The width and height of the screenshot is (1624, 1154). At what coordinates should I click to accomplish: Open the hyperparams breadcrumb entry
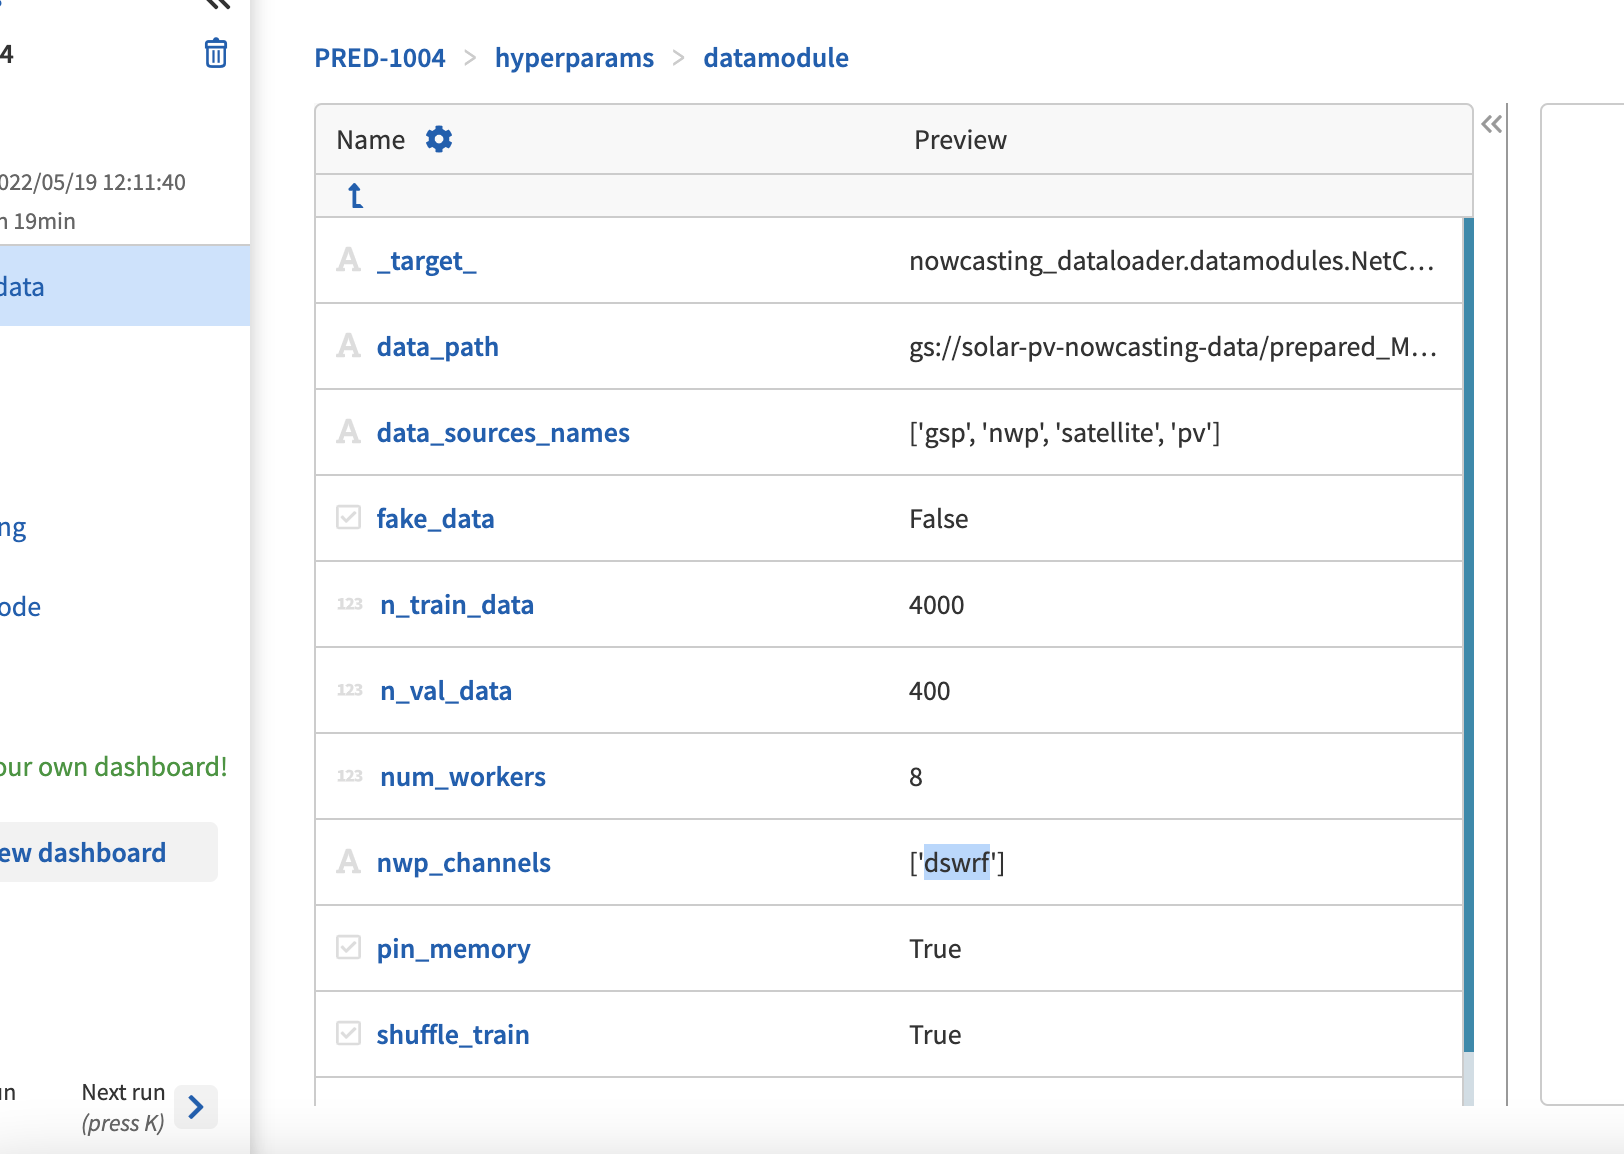tap(574, 57)
